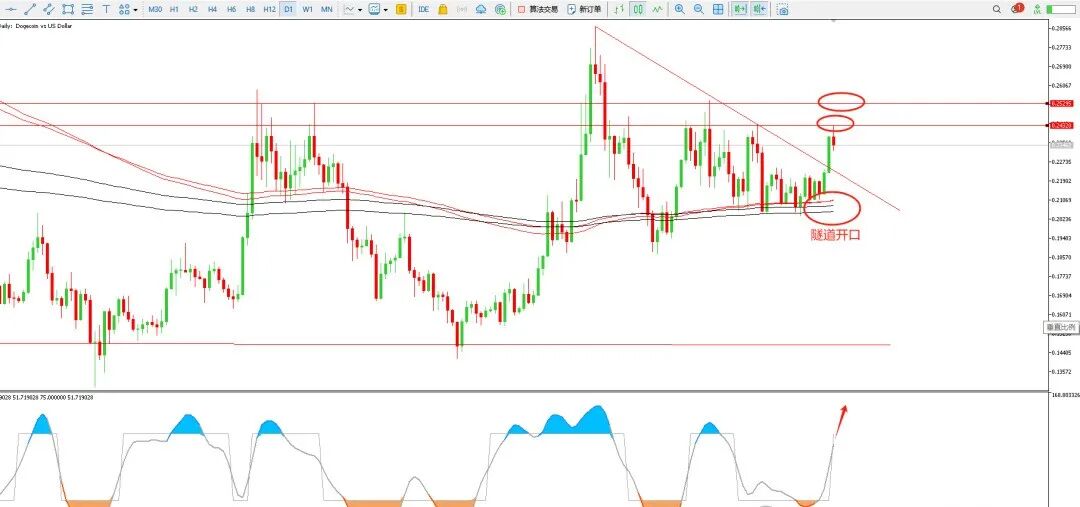Select the rectangle shape tool
The height and width of the screenshot is (507, 1080).
click(68, 10)
